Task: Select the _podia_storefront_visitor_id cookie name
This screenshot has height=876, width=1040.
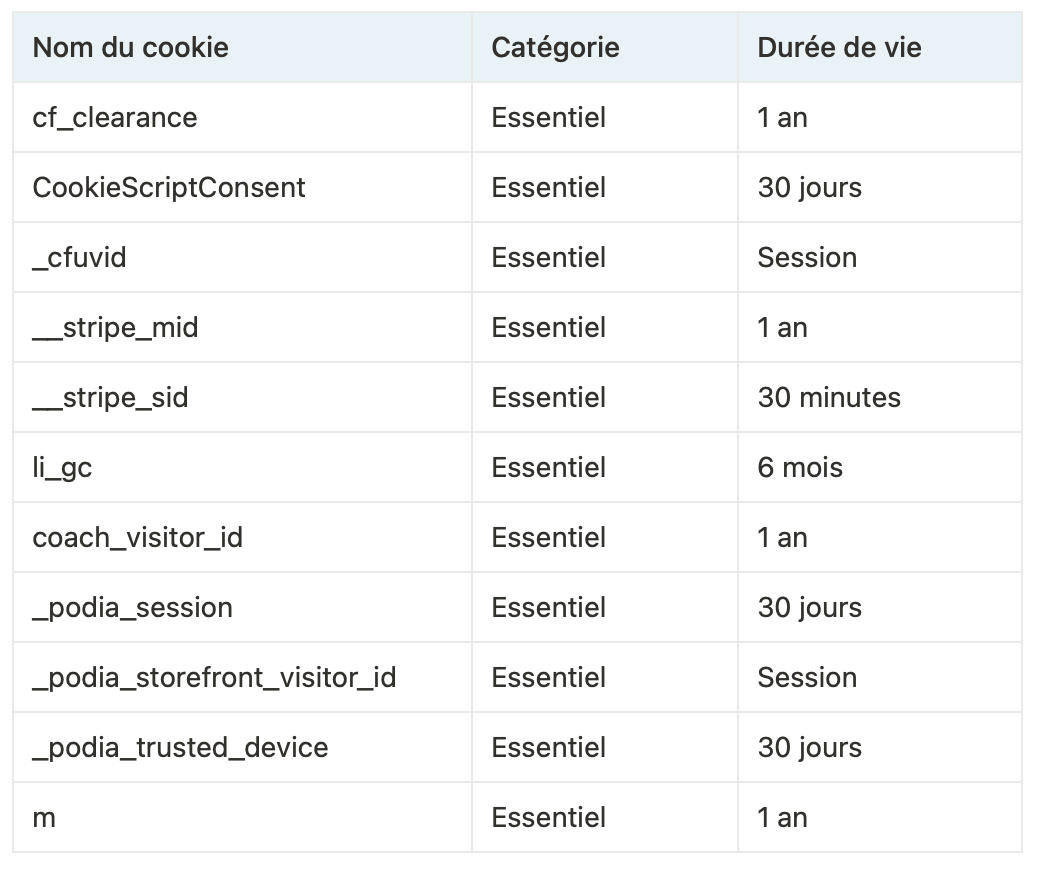Action: 214,677
